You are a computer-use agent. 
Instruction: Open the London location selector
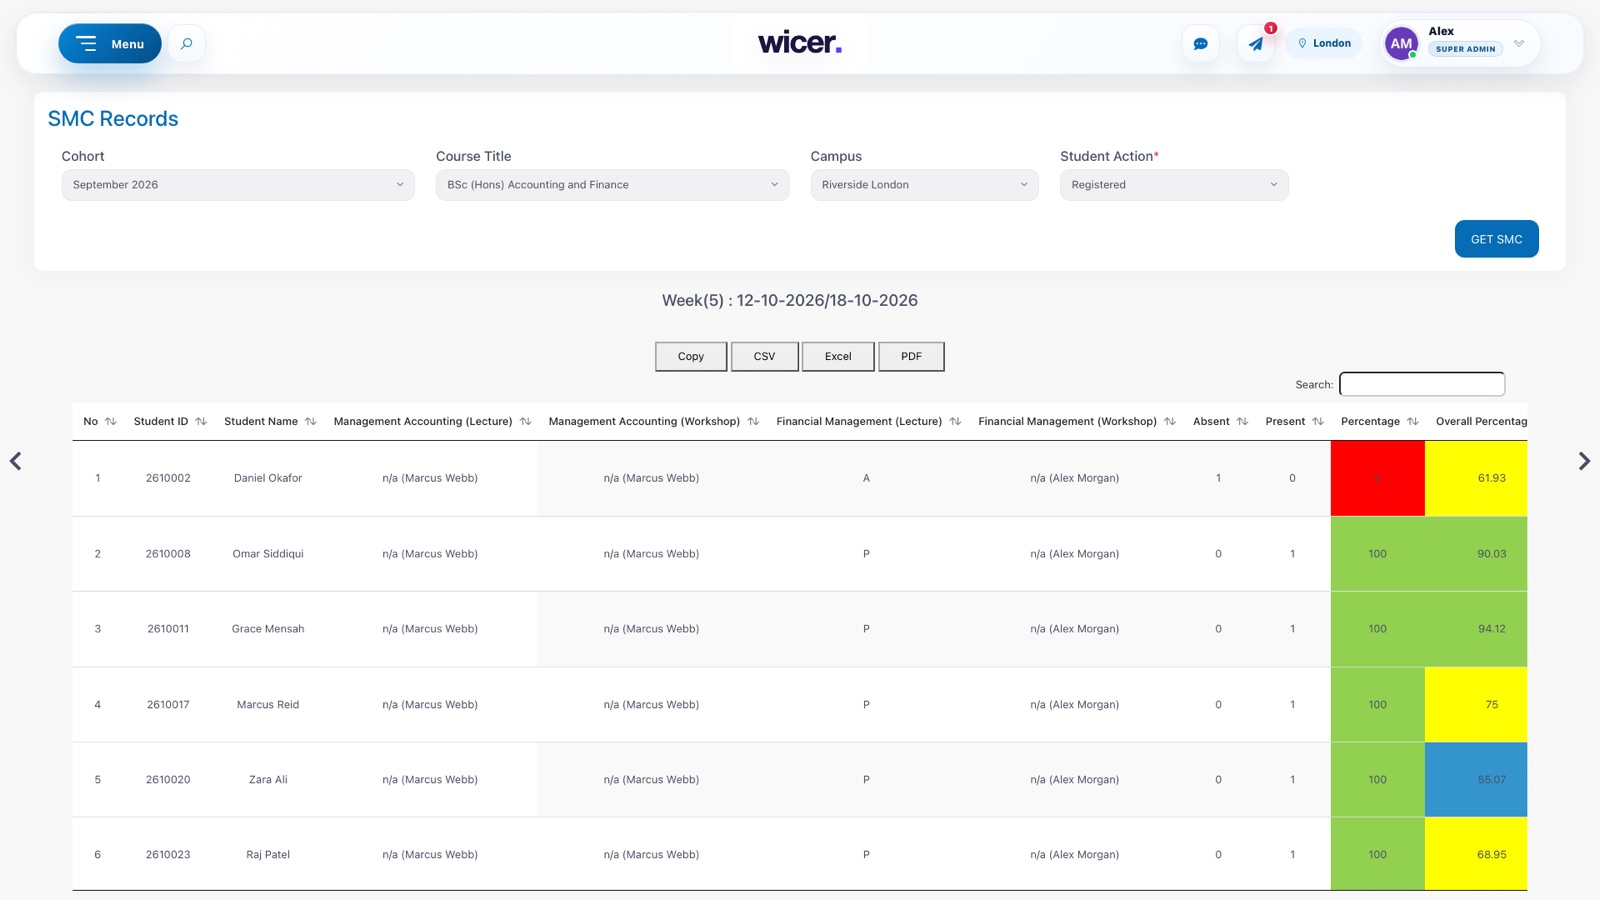coord(1324,44)
